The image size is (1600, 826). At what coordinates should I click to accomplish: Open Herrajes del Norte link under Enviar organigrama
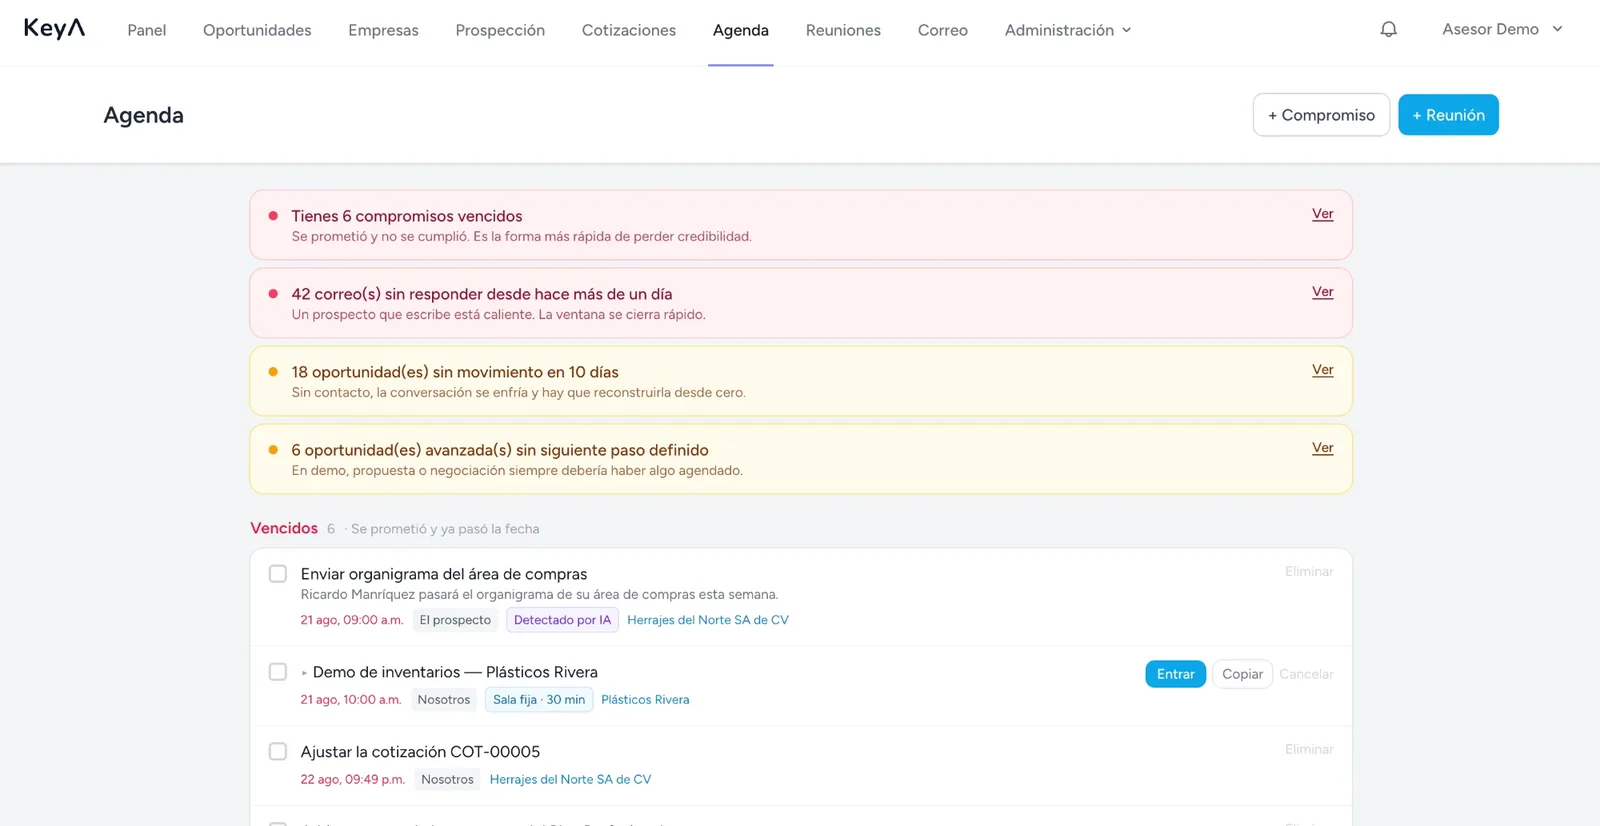tap(708, 620)
